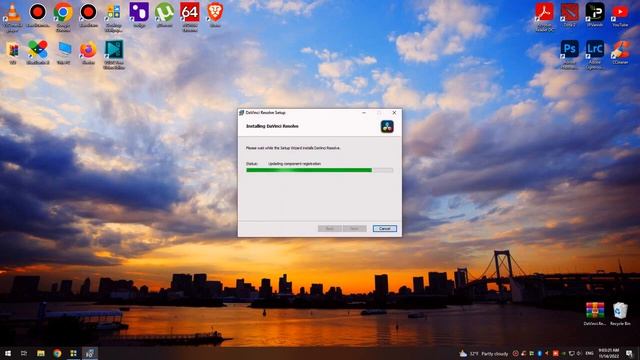Open the Windows Start menu
Screen dimensions: 640x360
[8, 353]
